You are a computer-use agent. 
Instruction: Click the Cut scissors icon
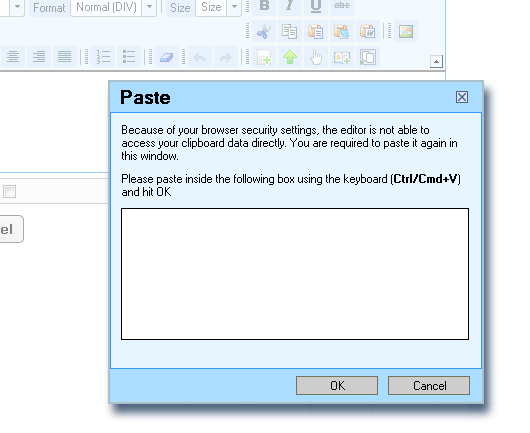click(264, 31)
